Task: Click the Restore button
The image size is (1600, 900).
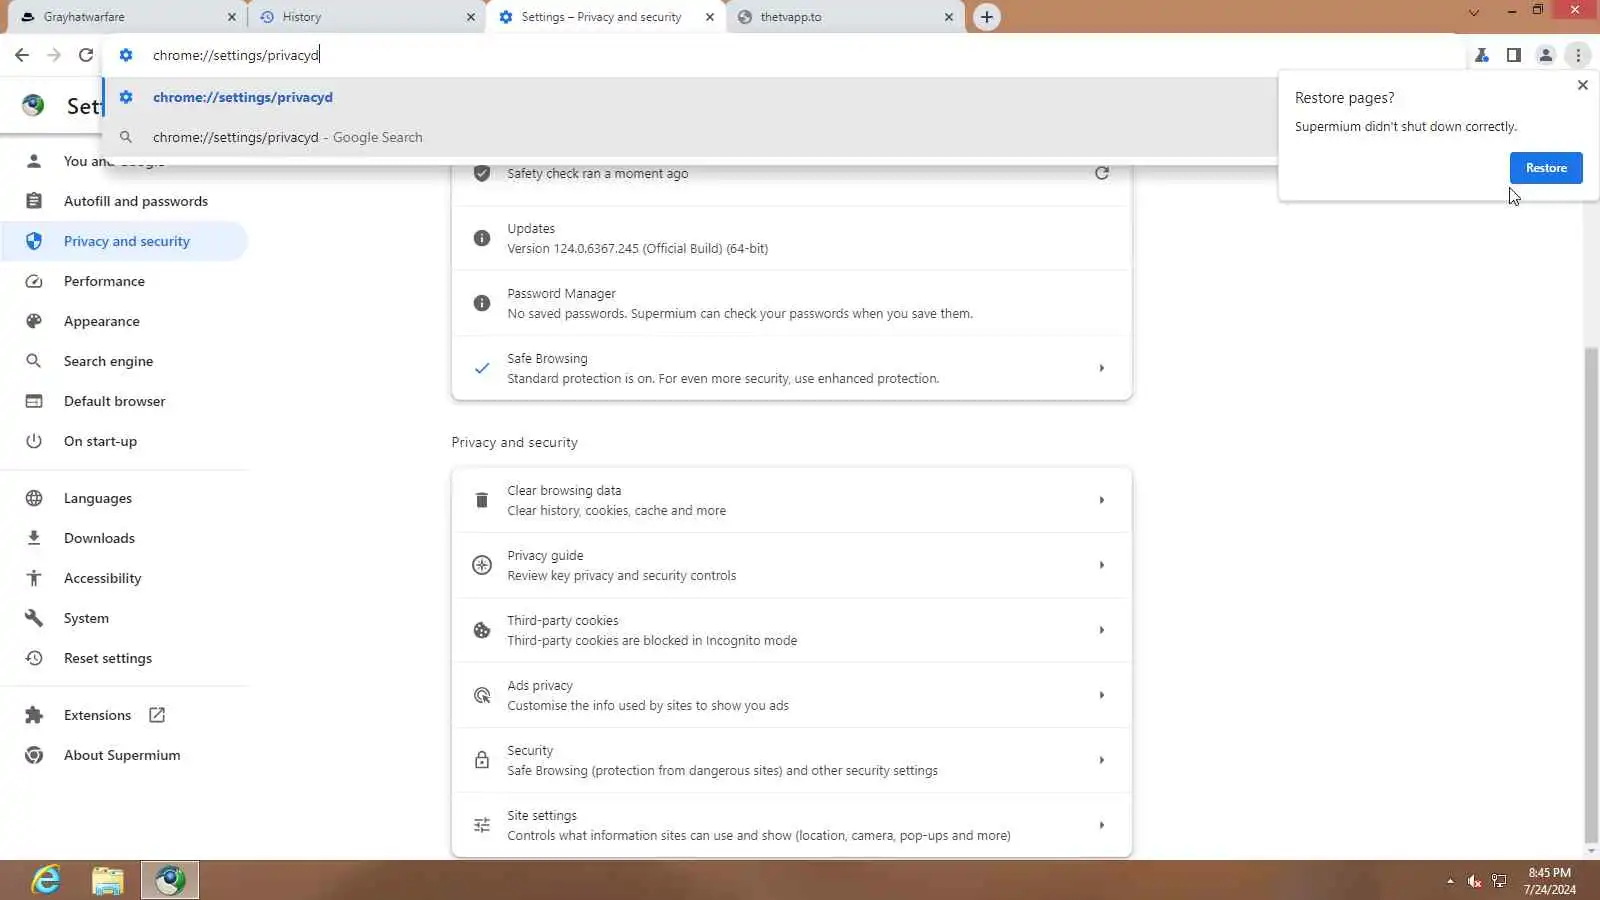Action: (1546, 168)
